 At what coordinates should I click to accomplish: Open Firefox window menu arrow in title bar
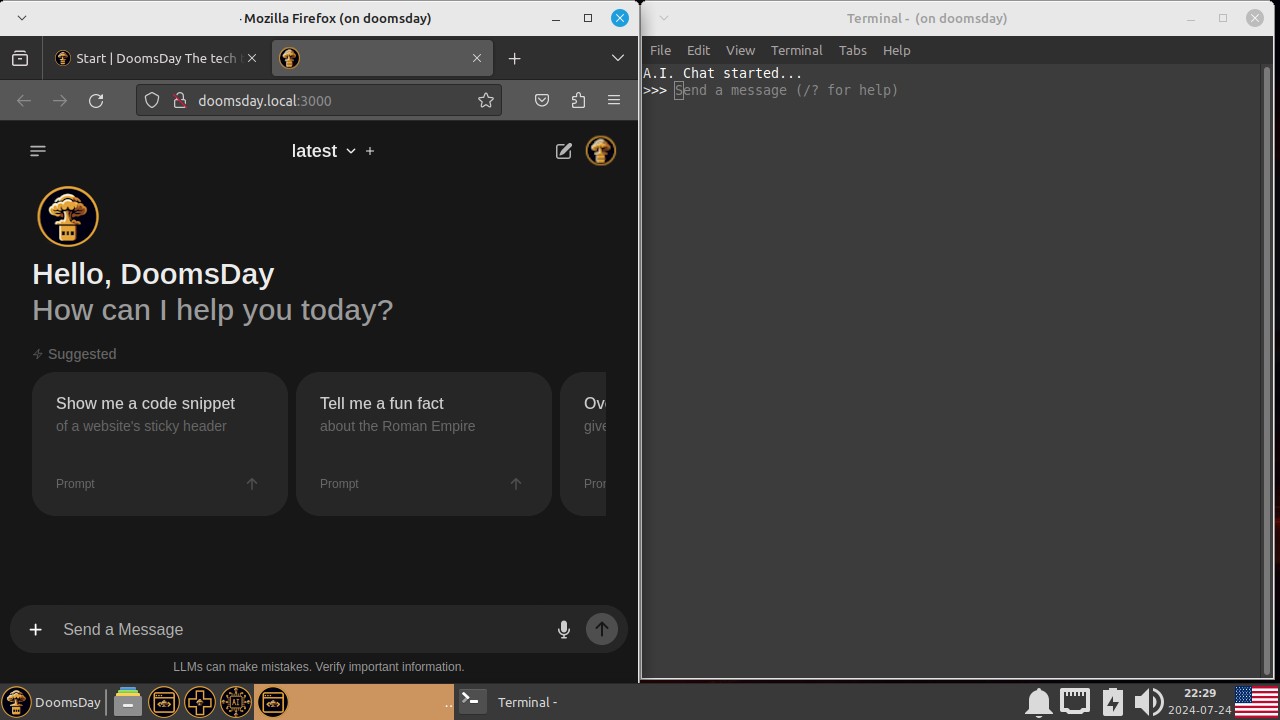point(22,18)
